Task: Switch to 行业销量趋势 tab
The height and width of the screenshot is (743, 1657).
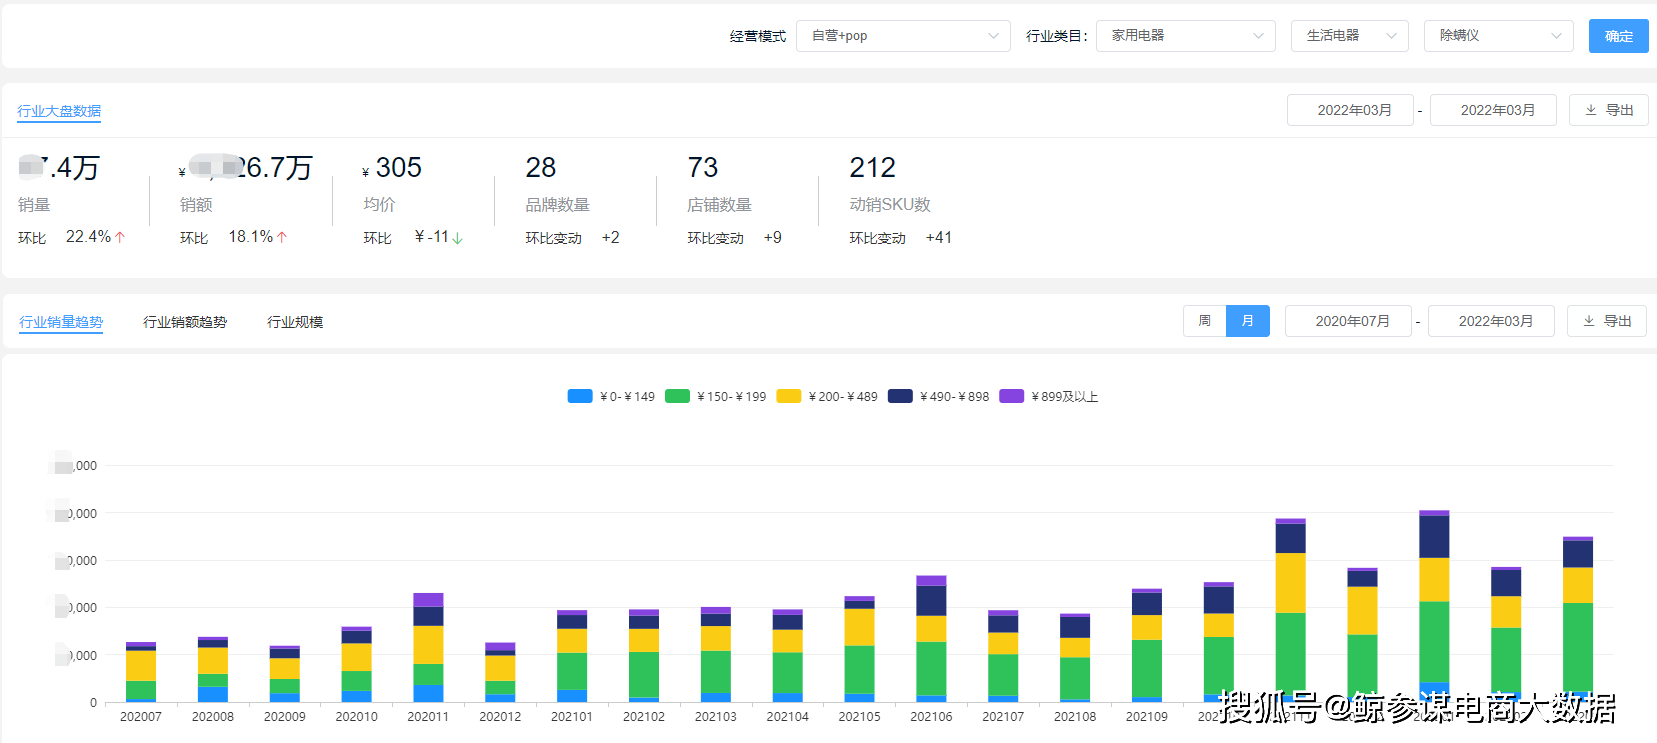Action: click(x=61, y=322)
